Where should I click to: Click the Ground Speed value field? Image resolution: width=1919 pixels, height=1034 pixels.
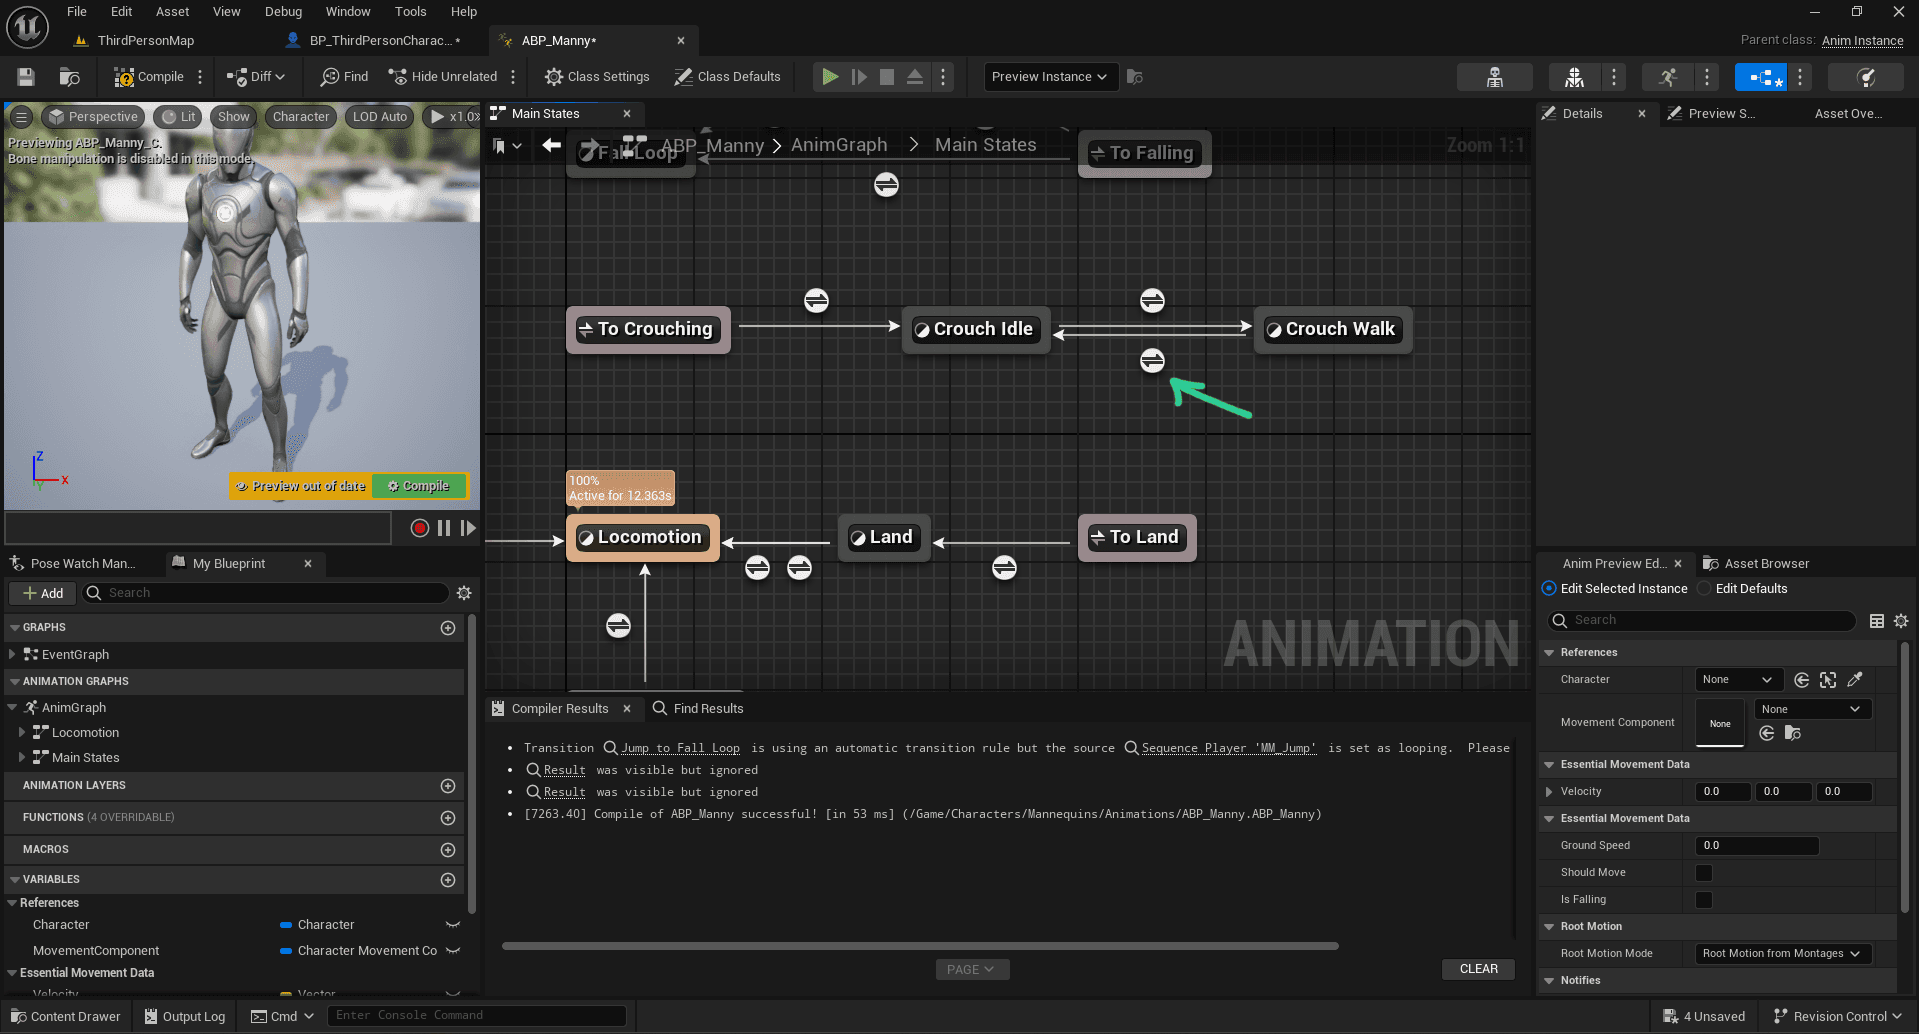[1757, 846]
